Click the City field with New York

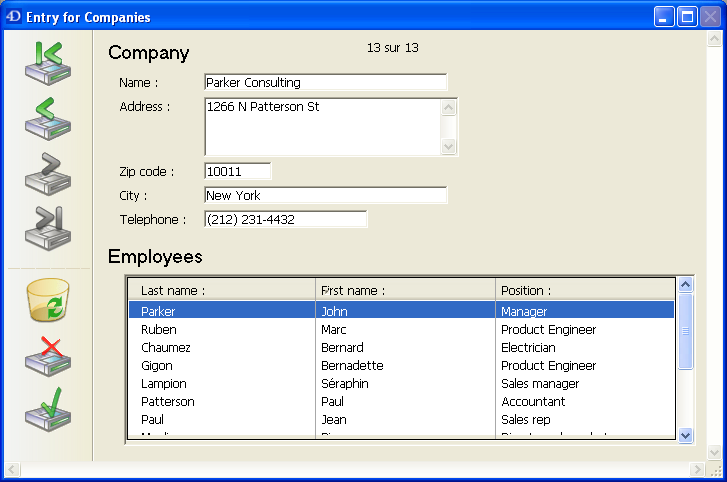[x=325, y=196]
